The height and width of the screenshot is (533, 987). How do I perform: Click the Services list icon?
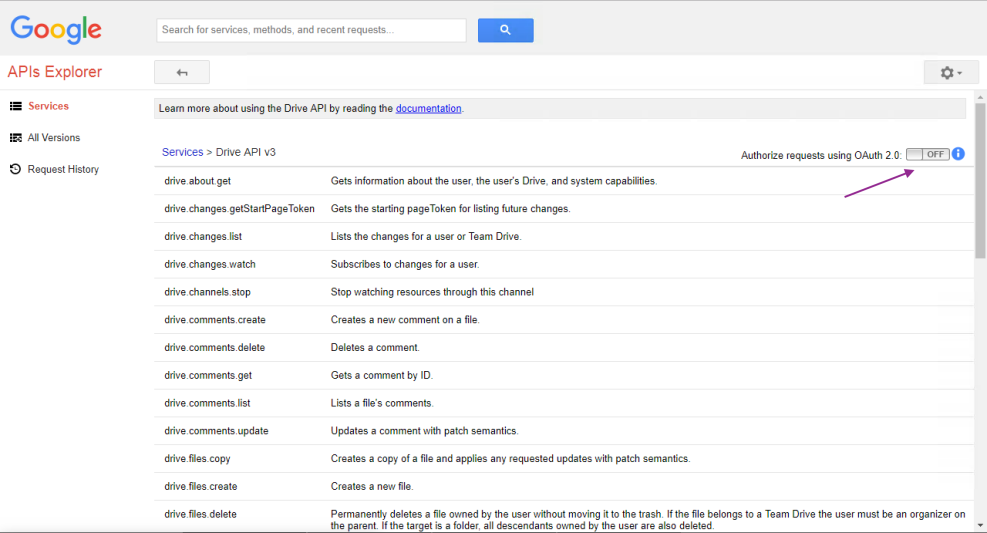tap(16, 106)
